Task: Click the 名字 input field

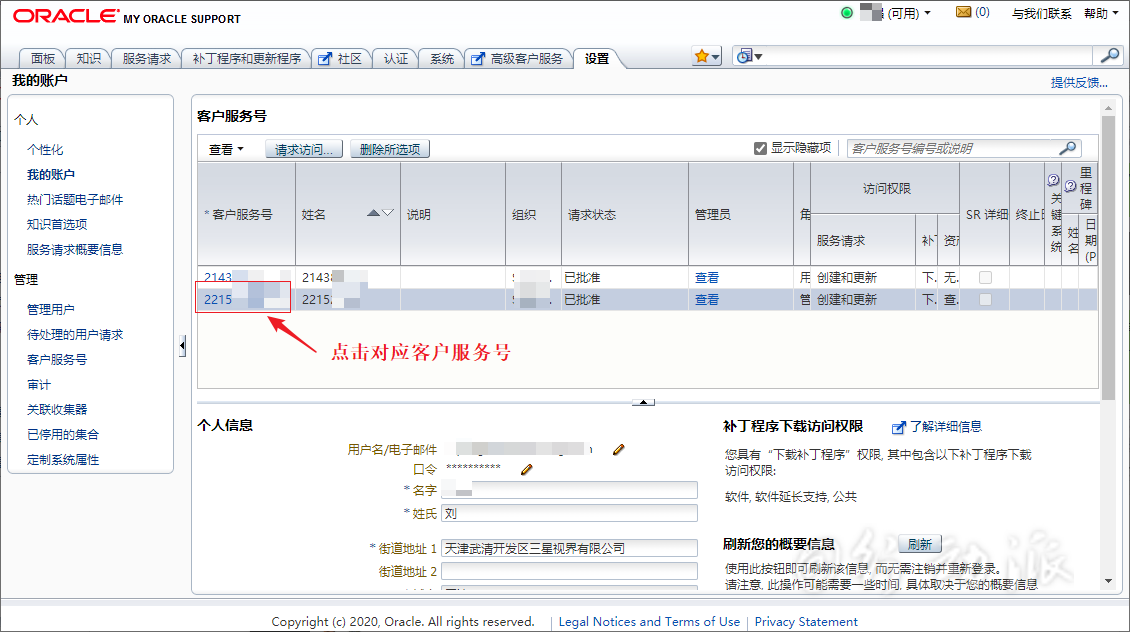Action: point(569,490)
